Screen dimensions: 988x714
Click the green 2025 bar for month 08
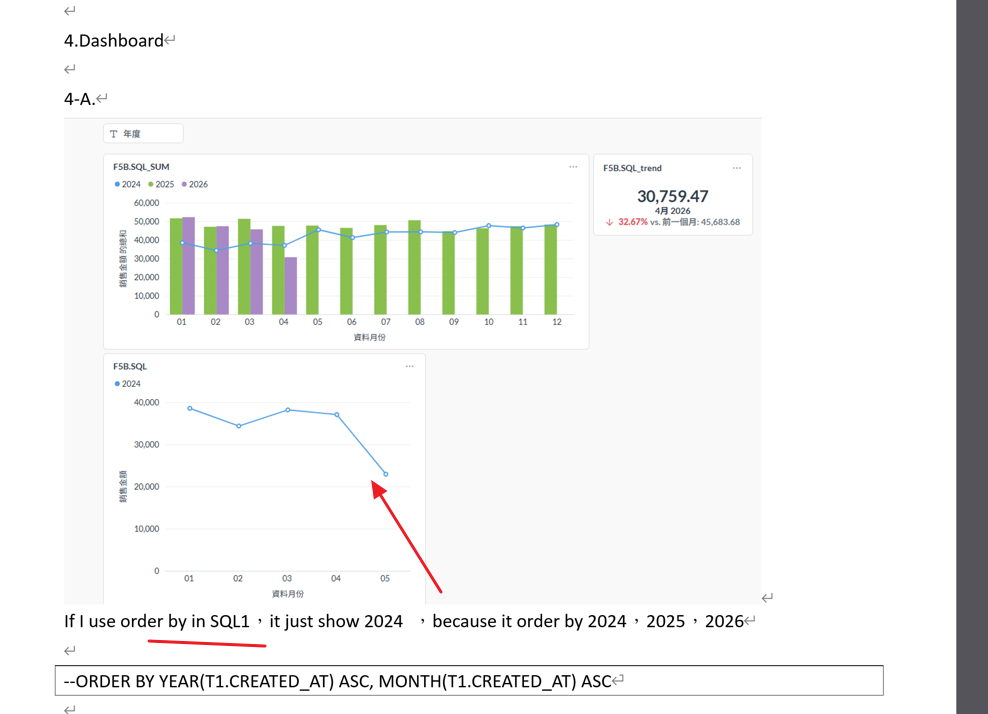click(414, 268)
